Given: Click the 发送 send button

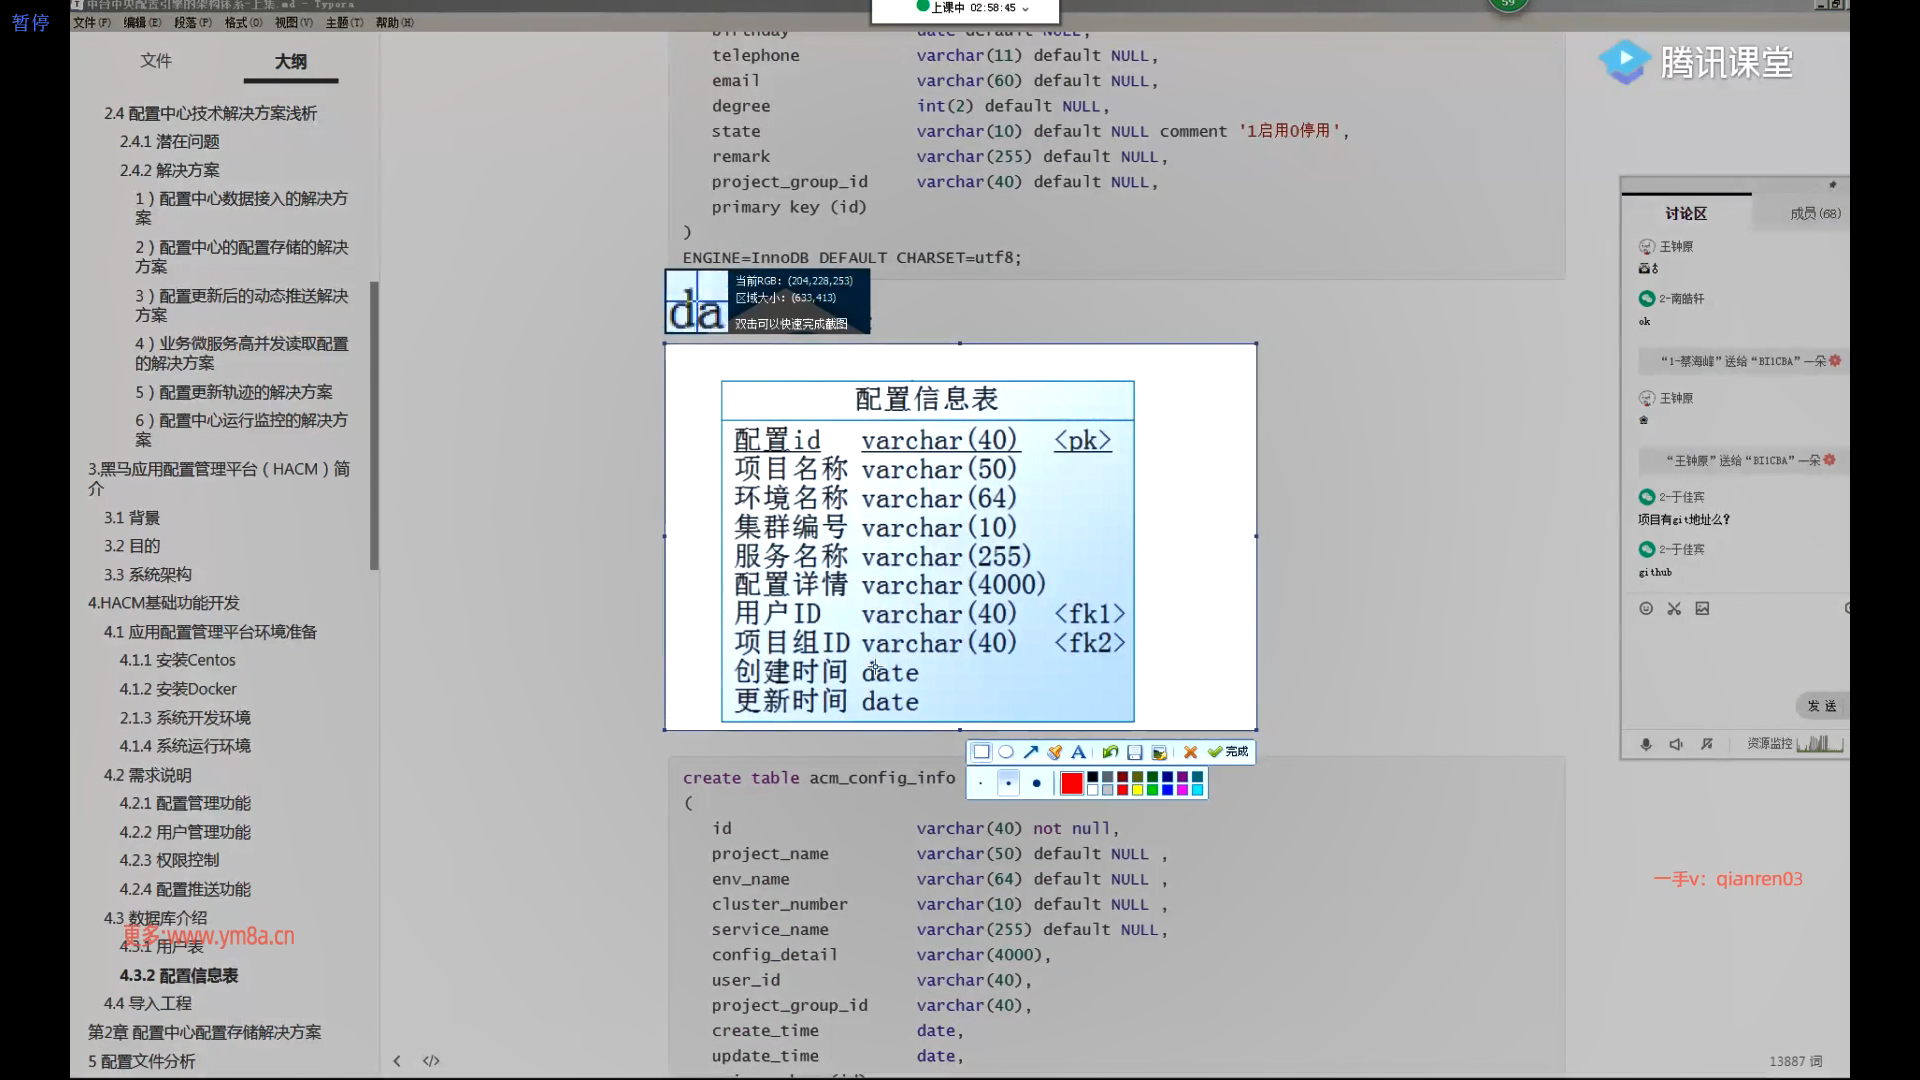Looking at the screenshot, I should click(1822, 706).
